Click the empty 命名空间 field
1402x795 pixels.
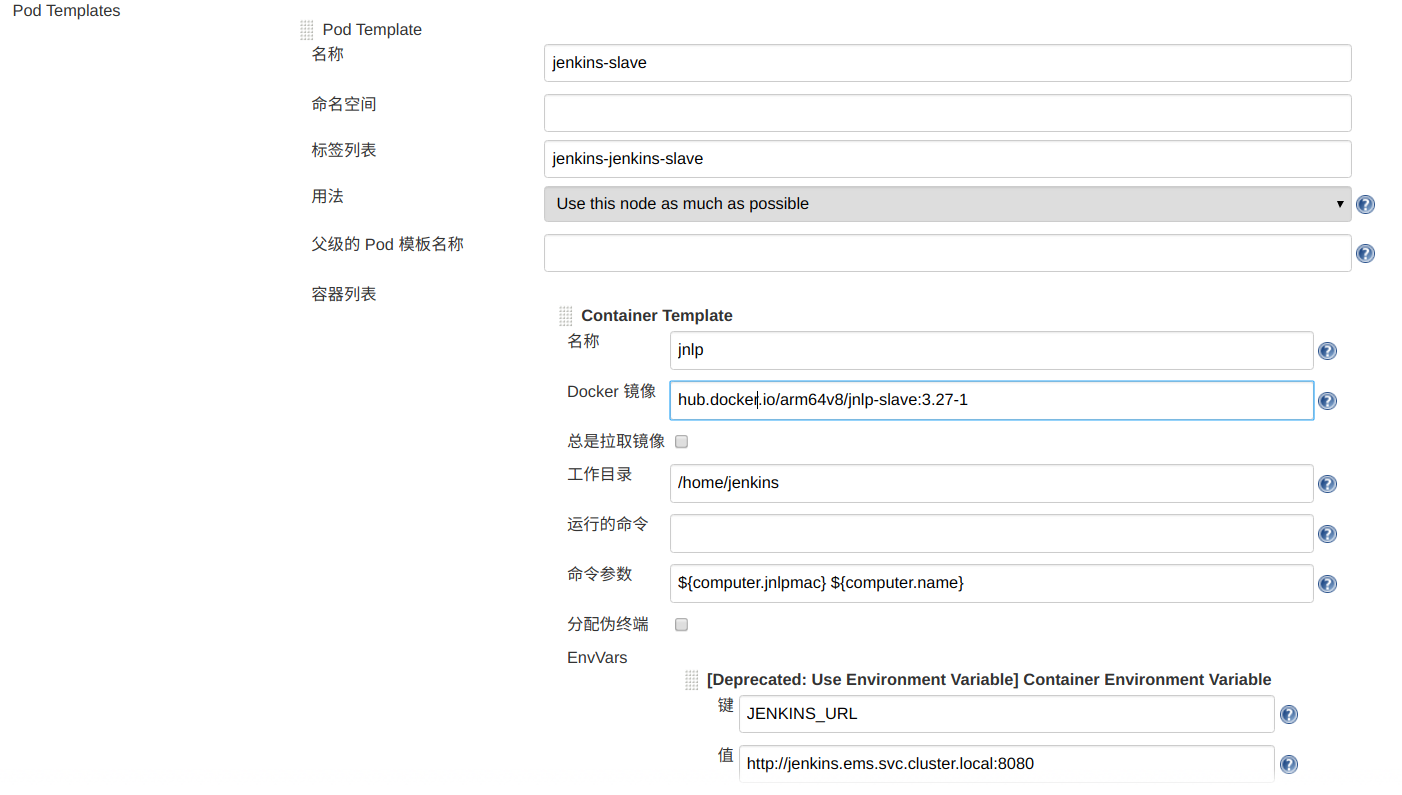[946, 112]
